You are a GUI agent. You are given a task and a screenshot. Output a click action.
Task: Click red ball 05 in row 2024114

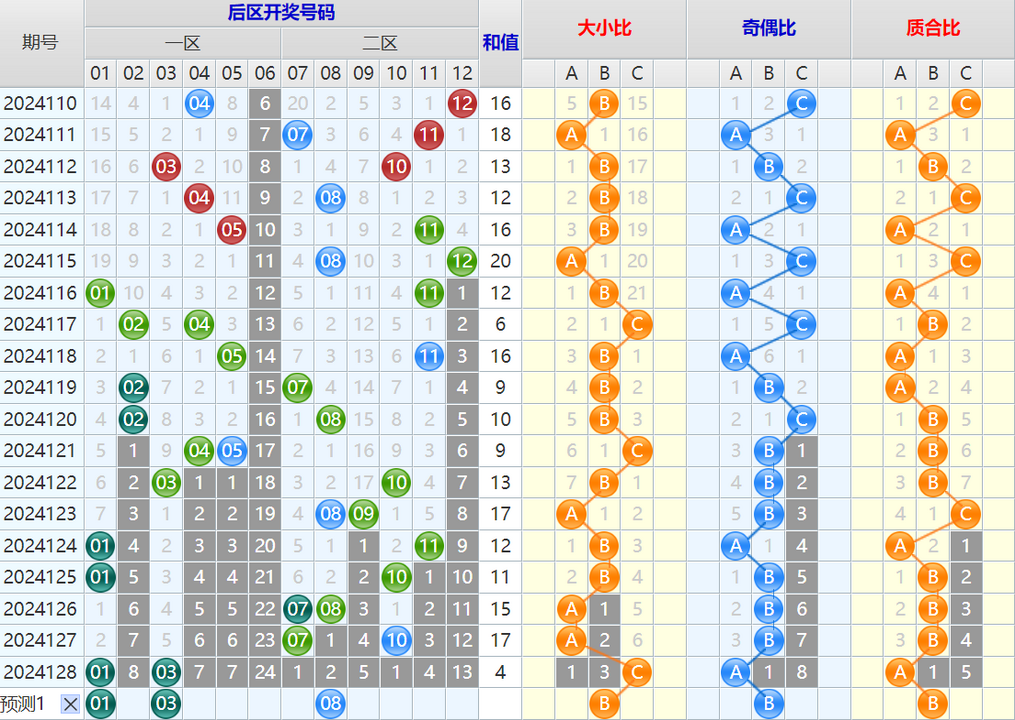click(x=232, y=230)
